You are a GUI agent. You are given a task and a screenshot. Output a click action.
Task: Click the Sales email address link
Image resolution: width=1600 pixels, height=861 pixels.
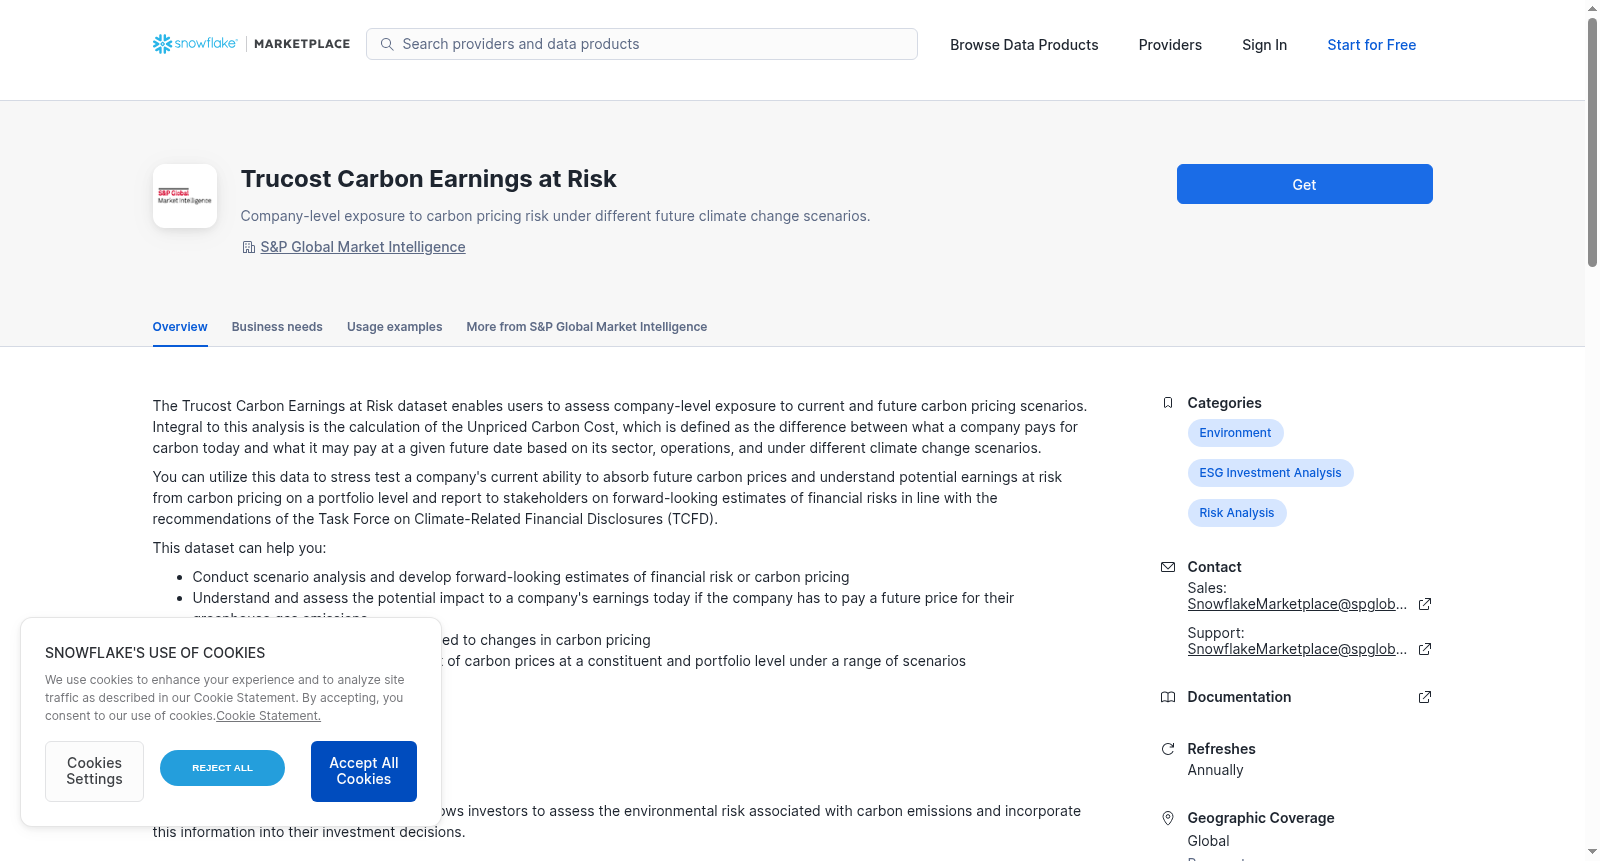point(1297,604)
